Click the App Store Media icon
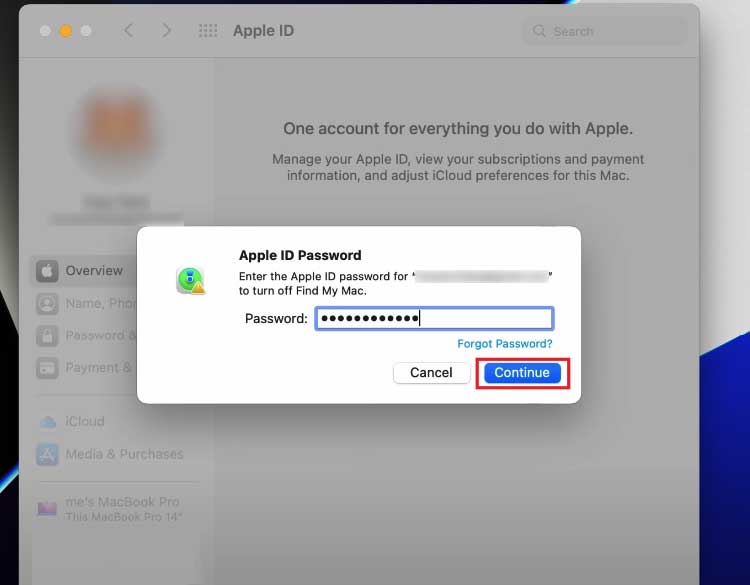This screenshot has width=750, height=585. tap(47, 454)
